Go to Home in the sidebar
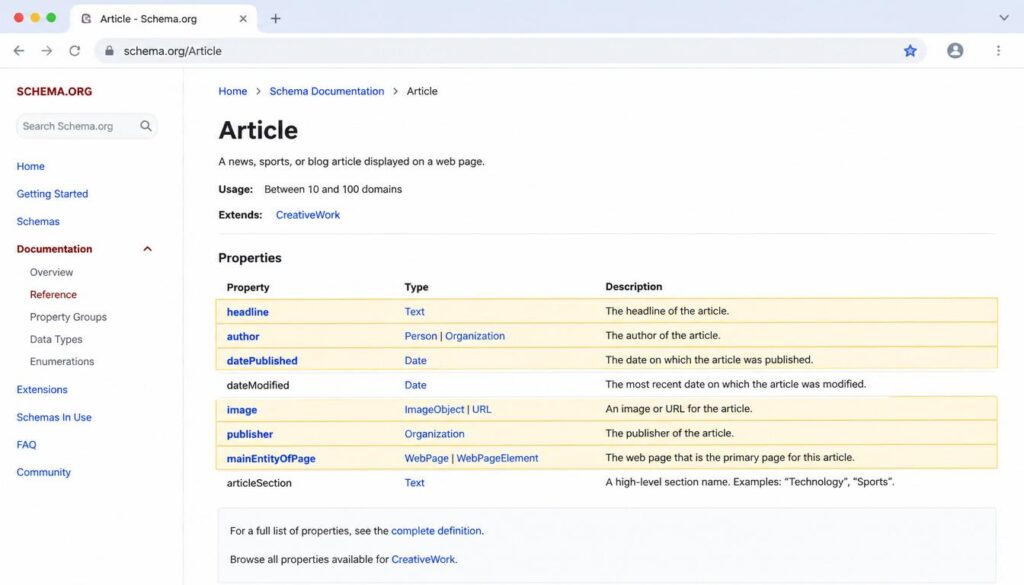This screenshot has width=1024, height=585. [x=31, y=166]
